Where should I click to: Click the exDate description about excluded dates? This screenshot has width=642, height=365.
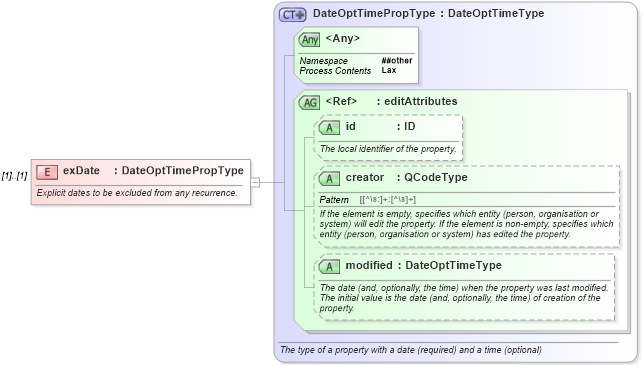point(137,193)
